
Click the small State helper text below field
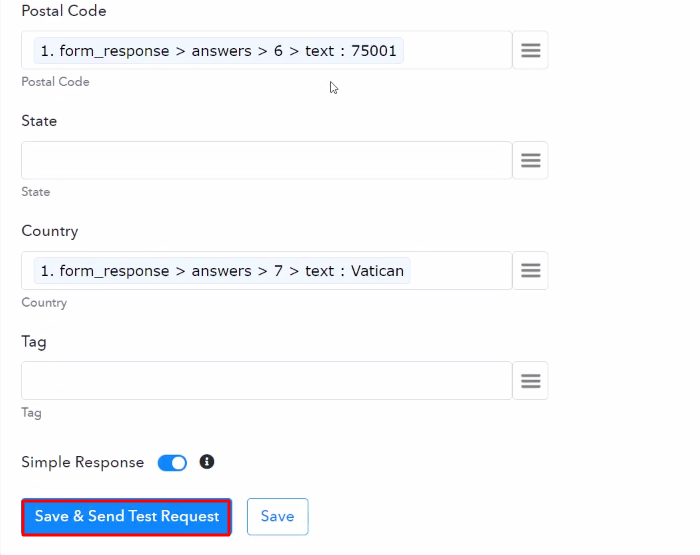pos(36,192)
